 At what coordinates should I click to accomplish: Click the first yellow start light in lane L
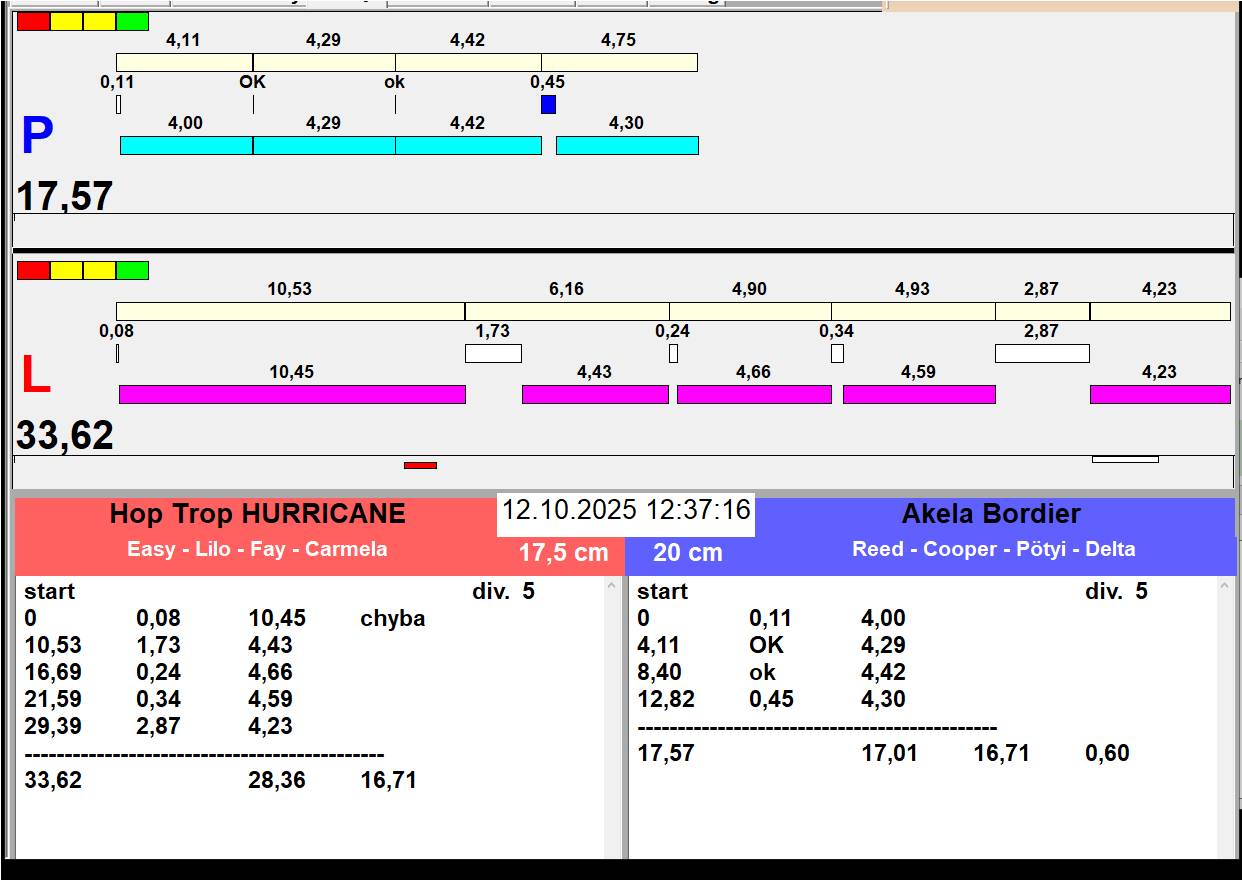coord(66,271)
